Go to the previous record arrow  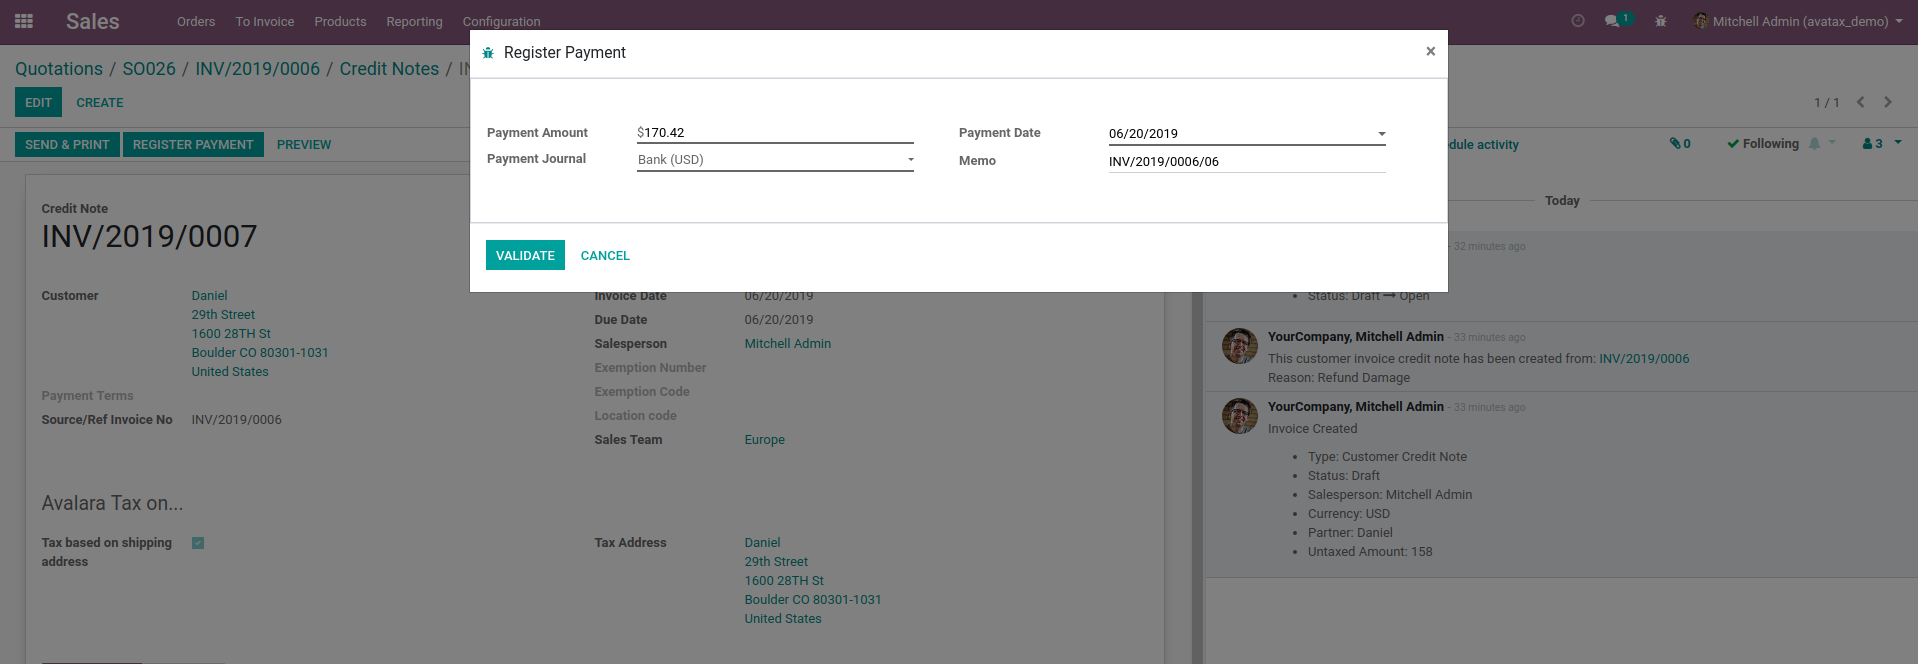point(1860,102)
